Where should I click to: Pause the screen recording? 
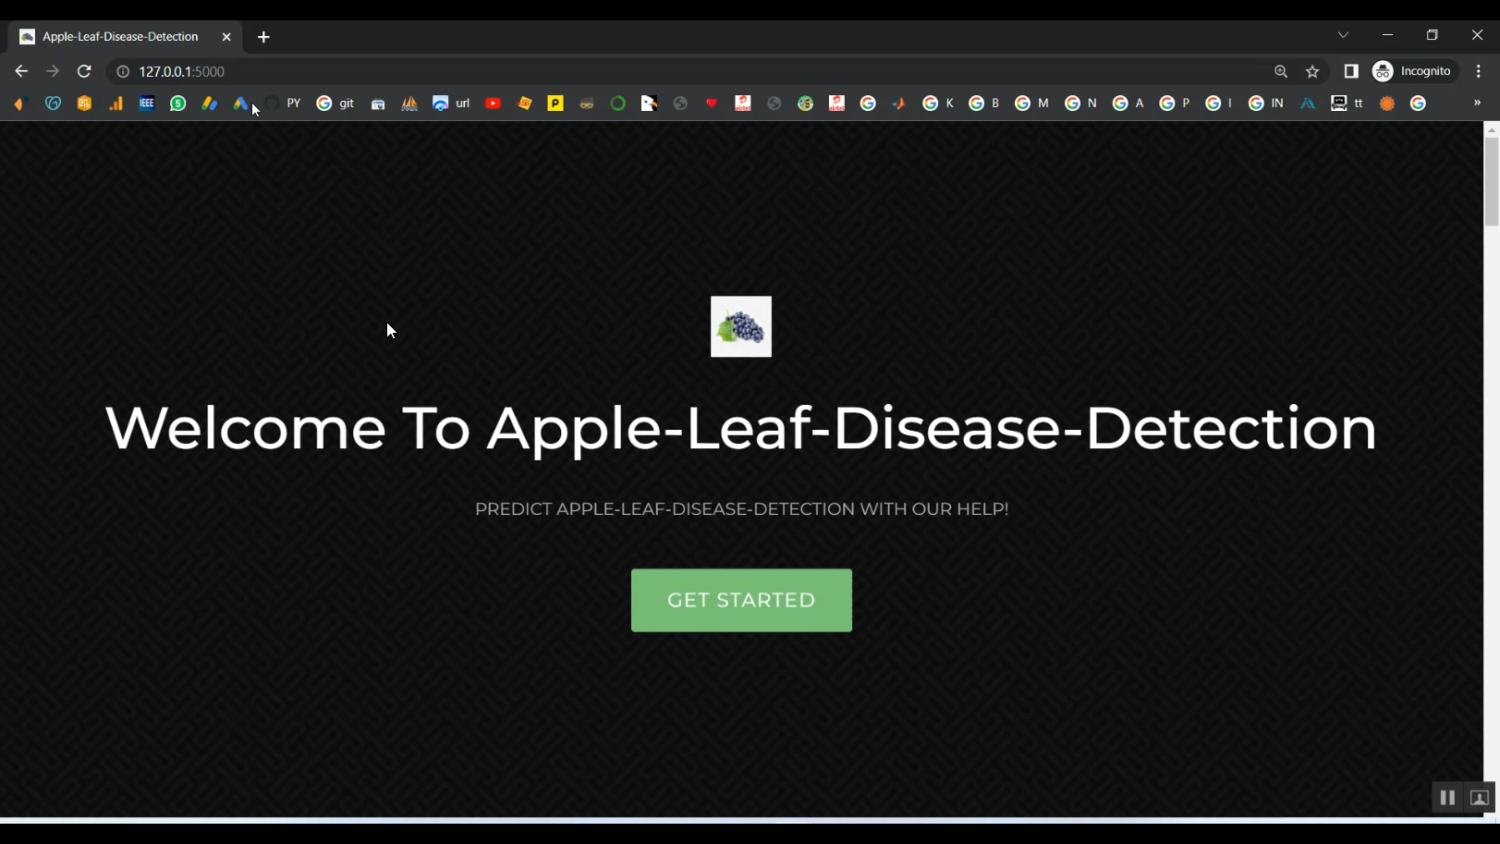point(1447,797)
